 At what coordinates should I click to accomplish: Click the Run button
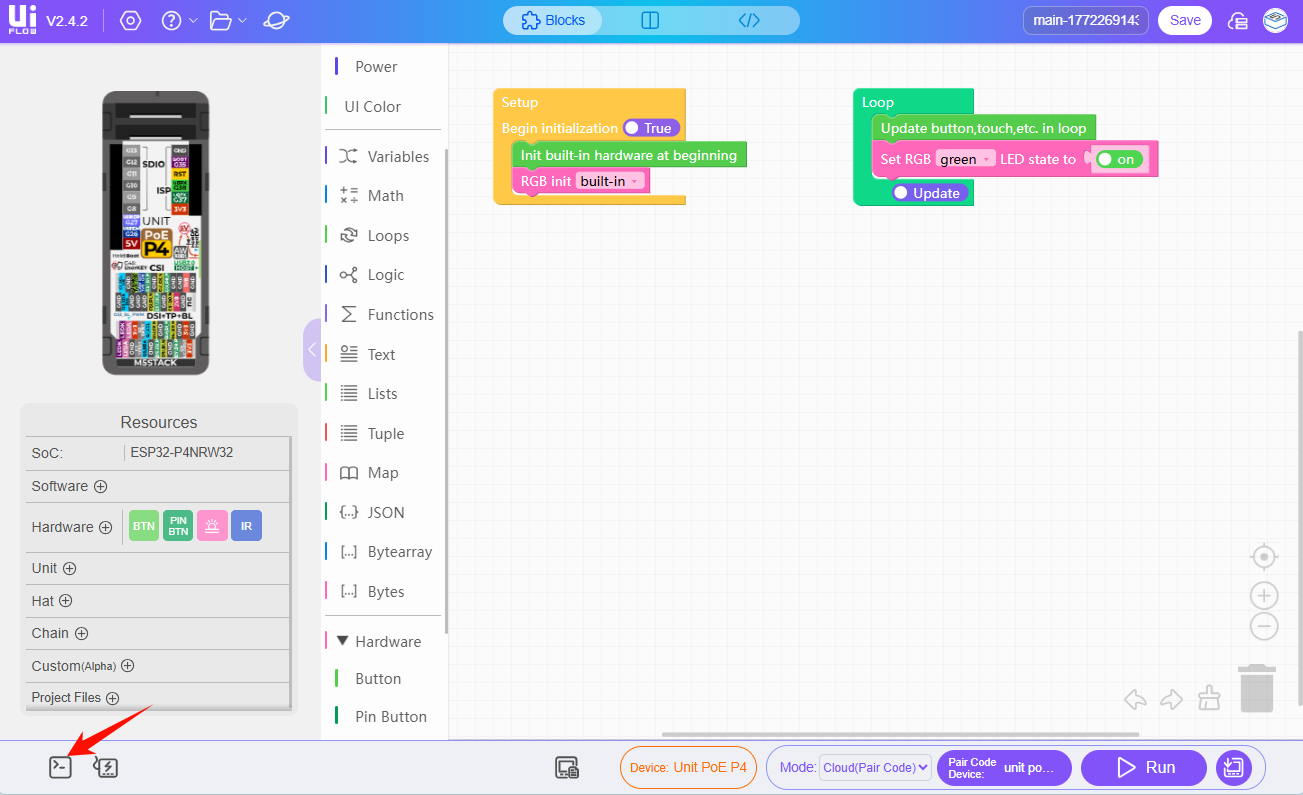1144,767
